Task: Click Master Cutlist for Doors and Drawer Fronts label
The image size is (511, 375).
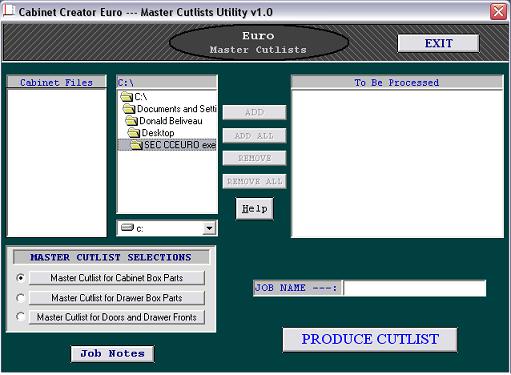Action: (x=117, y=317)
